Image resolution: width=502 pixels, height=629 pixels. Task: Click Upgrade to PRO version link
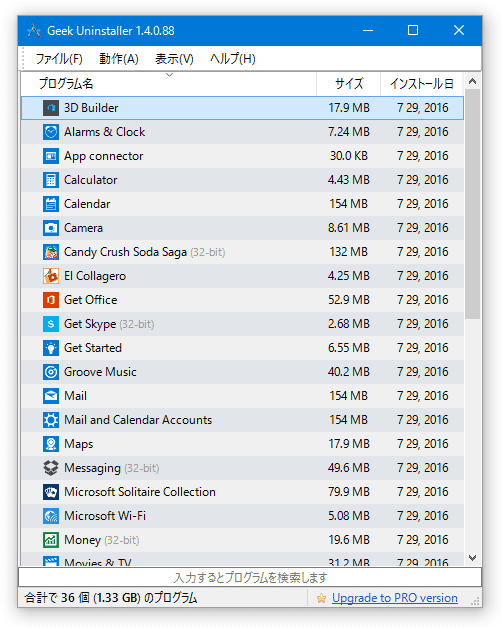click(x=395, y=598)
